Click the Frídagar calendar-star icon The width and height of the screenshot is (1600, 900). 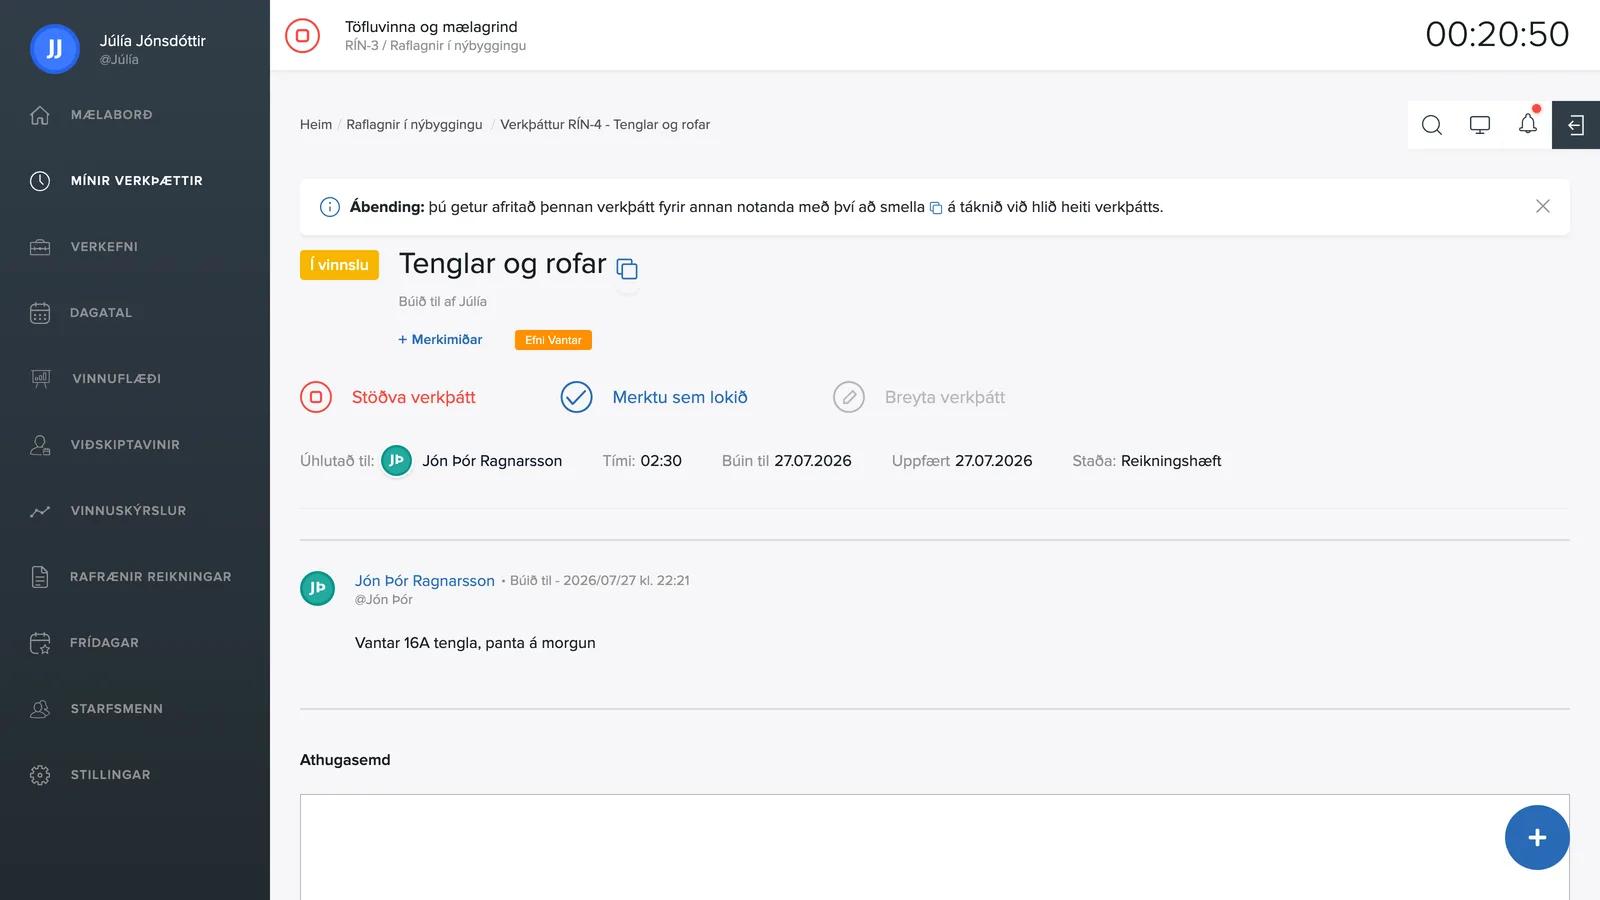[x=40, y=643]
